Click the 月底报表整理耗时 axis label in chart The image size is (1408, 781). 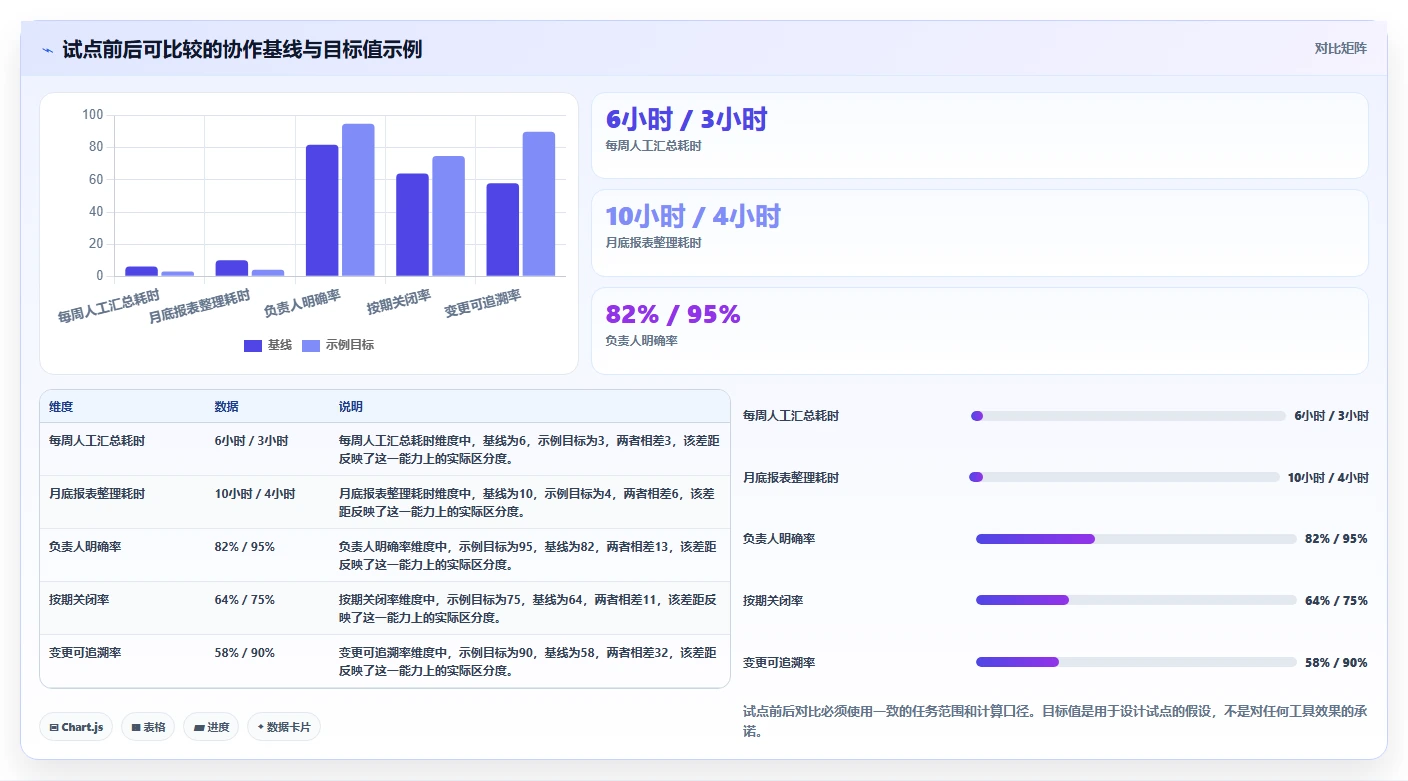(x=199, y=307)
